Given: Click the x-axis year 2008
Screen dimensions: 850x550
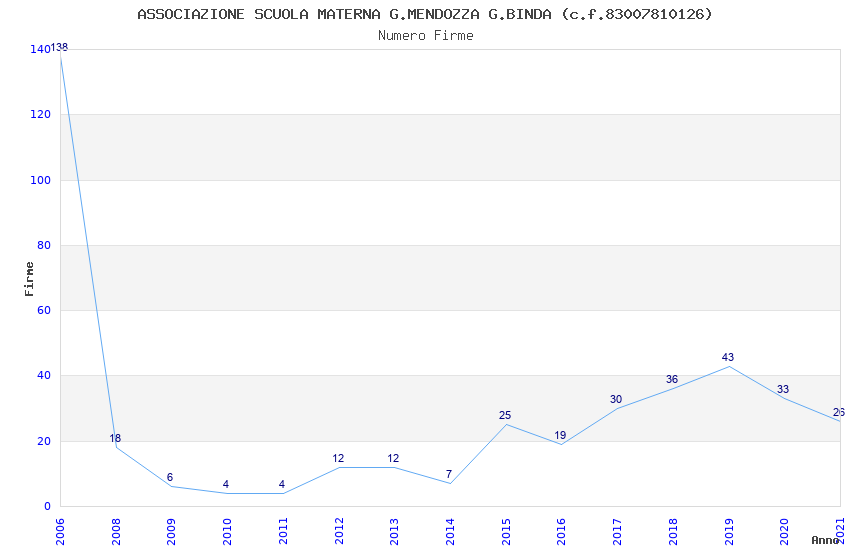Looking at the screenshot, I should (x=115, y=531).
